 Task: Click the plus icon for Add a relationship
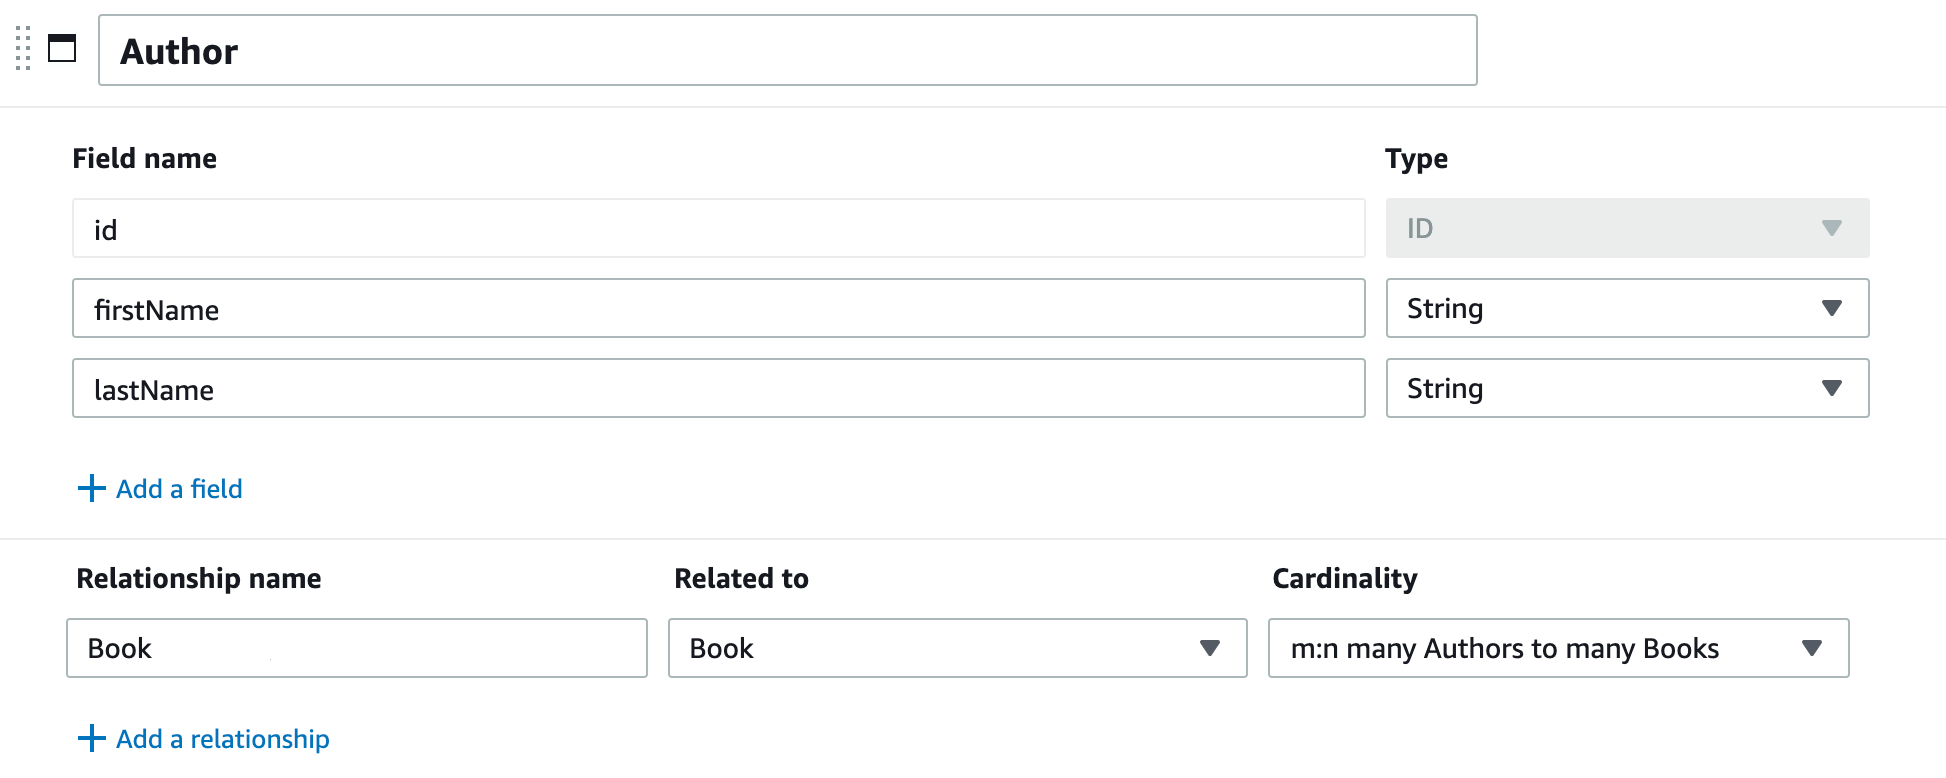[91, 738]
